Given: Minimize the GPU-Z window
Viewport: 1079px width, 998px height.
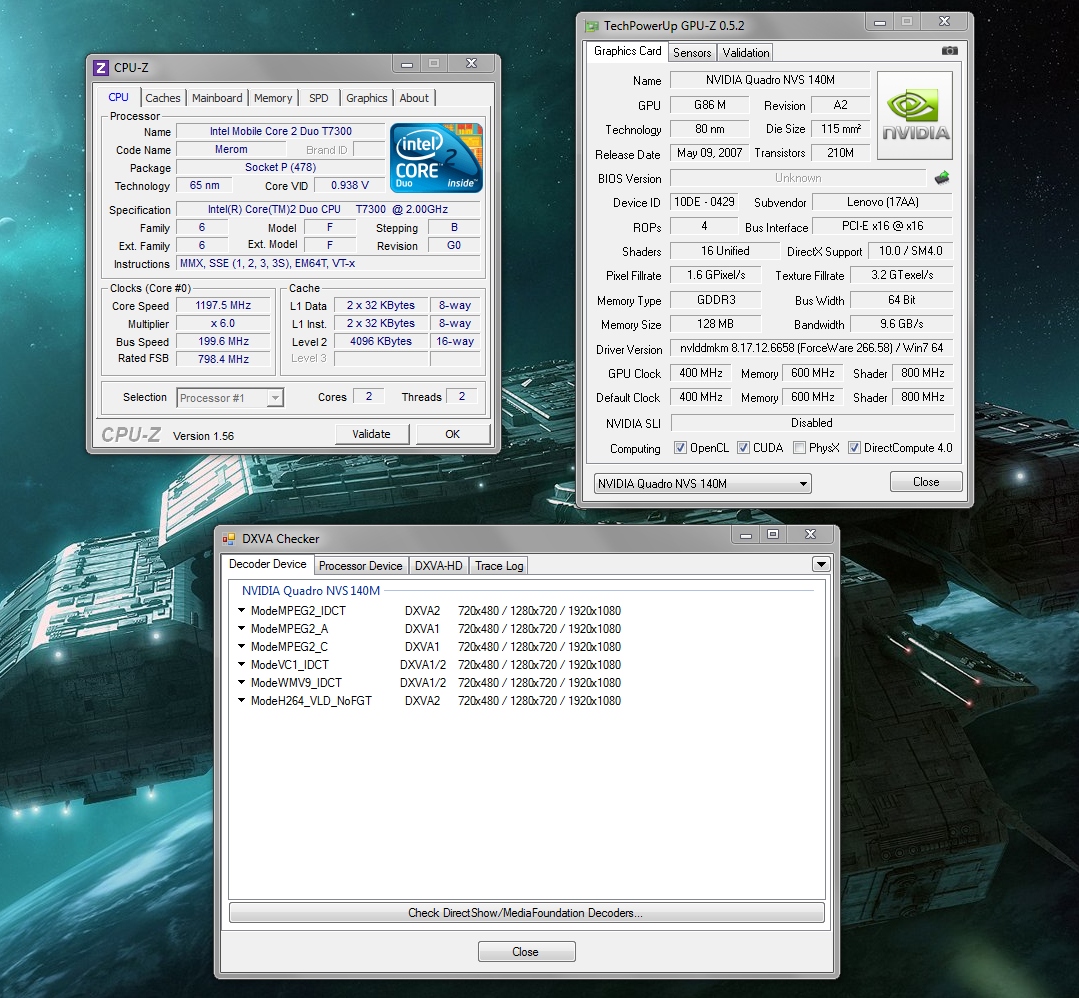Looking at the screenshot, I should pyautogui.click(x=879, y=22).
